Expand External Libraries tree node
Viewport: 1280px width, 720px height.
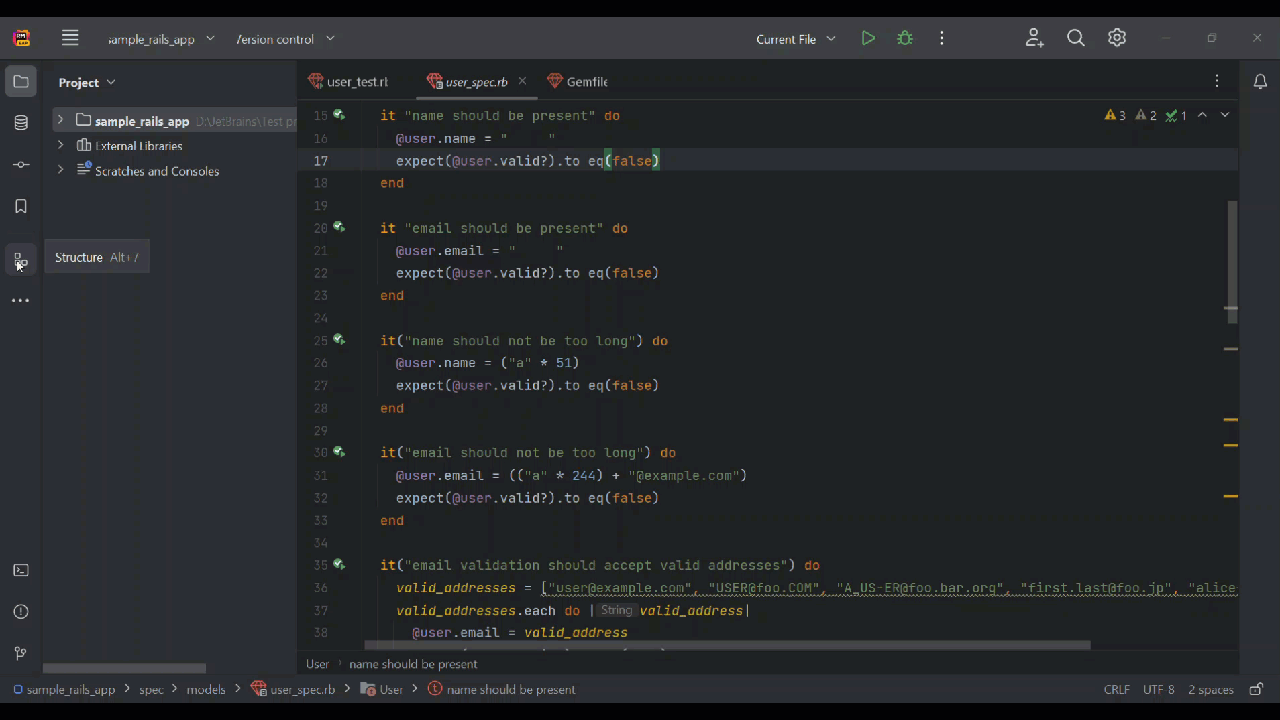pyautogui.click(x=60, y=145)
